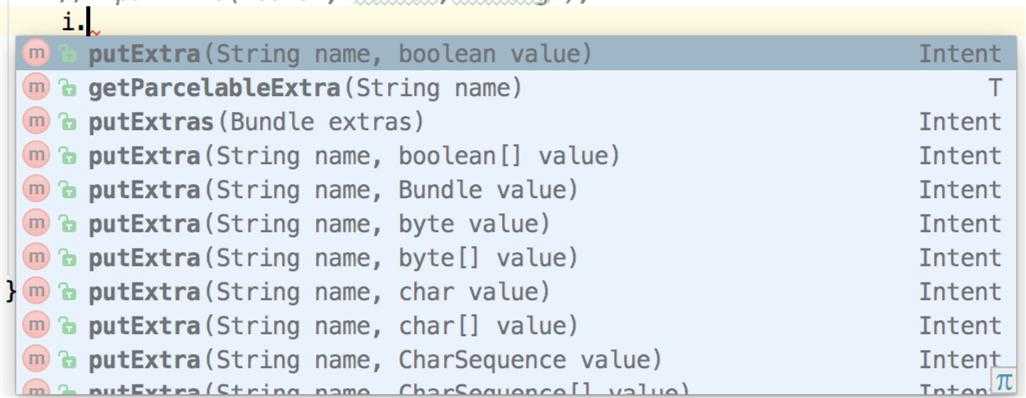The height and width of the screenshot is (398, 1026).
Task: Choose putExtra with char[] value
Action: pos(516,325)
